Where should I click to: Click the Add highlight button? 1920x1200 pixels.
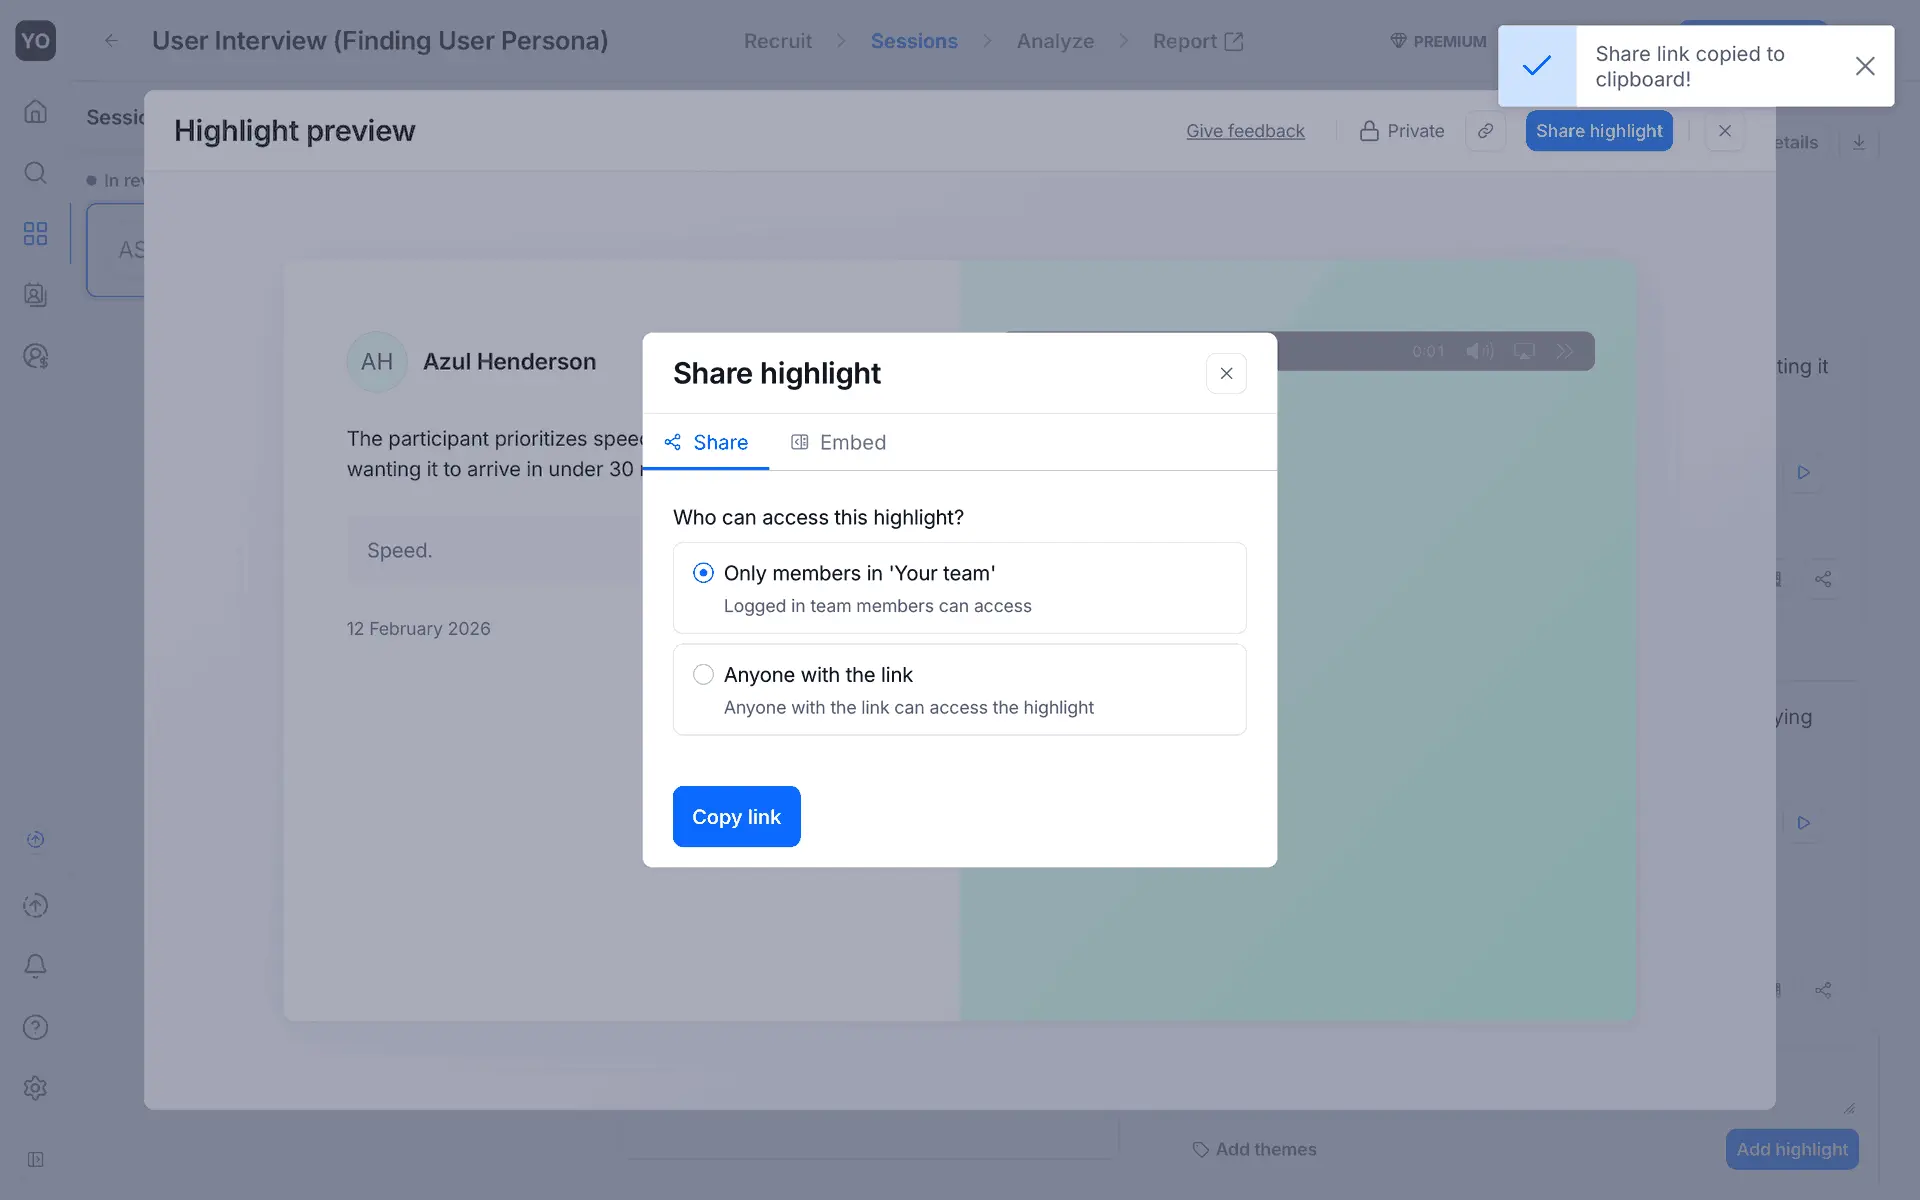coord(1791,1149)
